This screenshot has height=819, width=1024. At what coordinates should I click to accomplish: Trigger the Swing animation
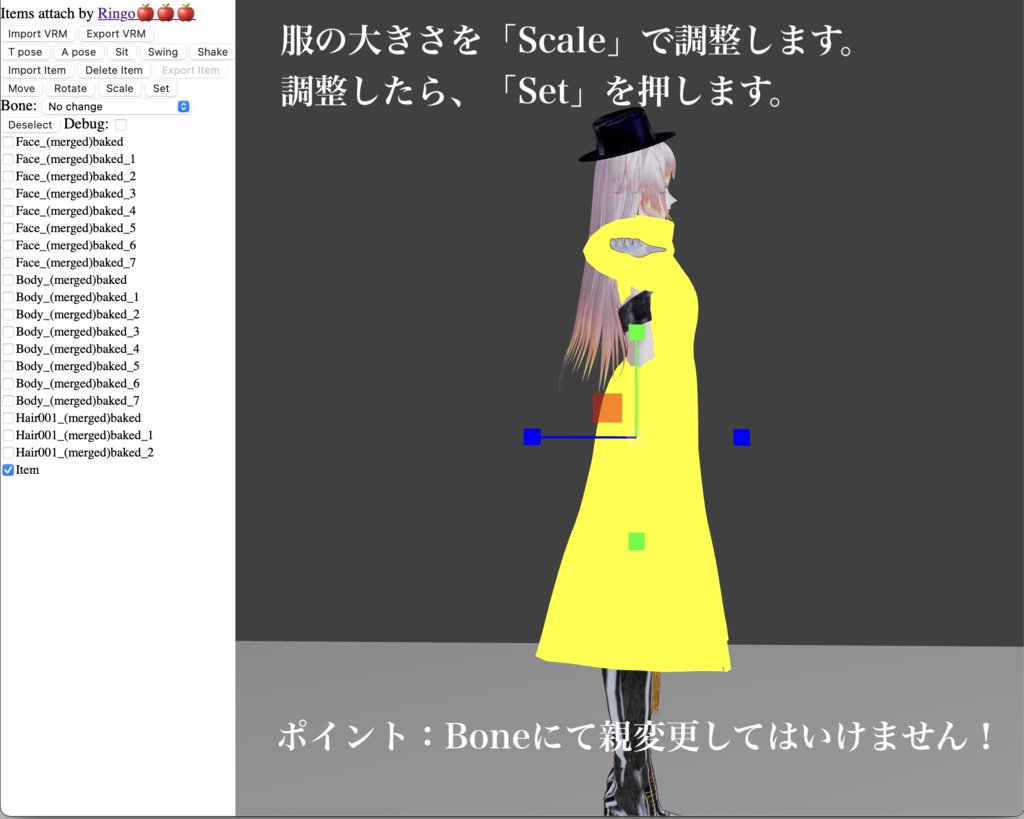coord(162,51)
